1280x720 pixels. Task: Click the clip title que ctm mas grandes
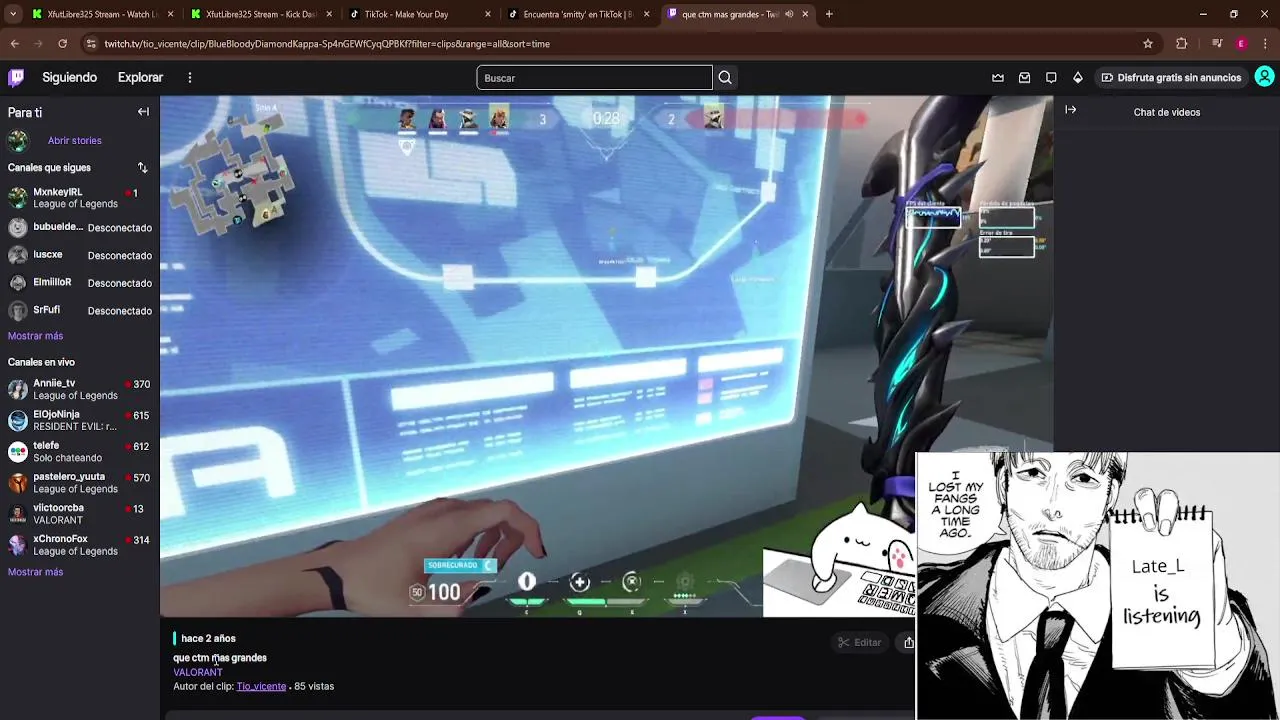pyautogui.click(x=220, y=658)
